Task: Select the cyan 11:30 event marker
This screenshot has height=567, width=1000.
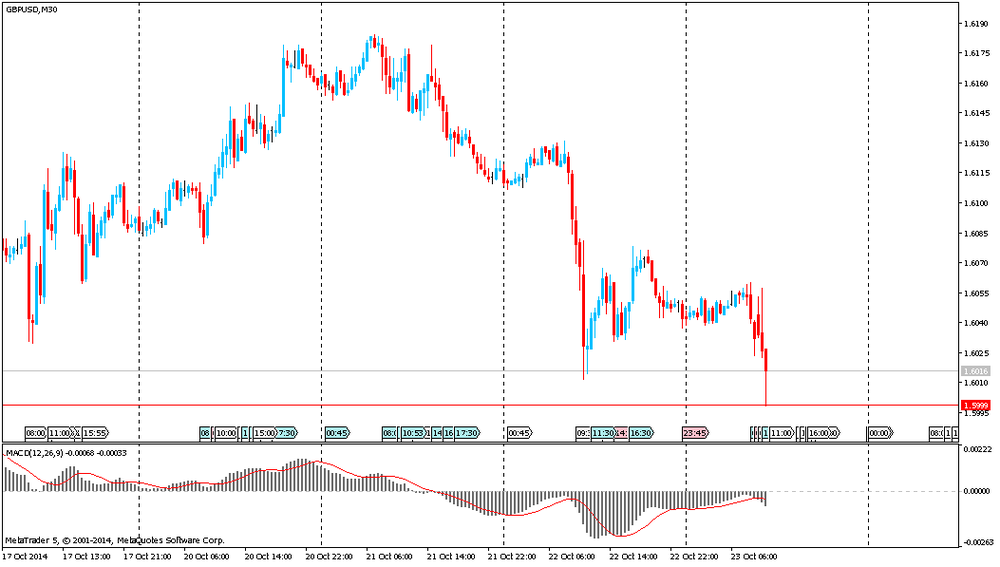Action: pos(603,433)
